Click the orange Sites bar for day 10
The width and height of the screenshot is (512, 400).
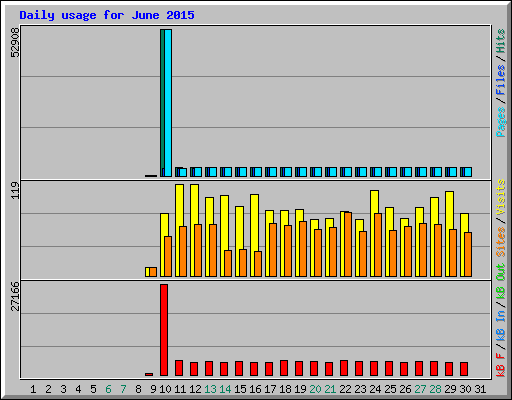point(168,256)
